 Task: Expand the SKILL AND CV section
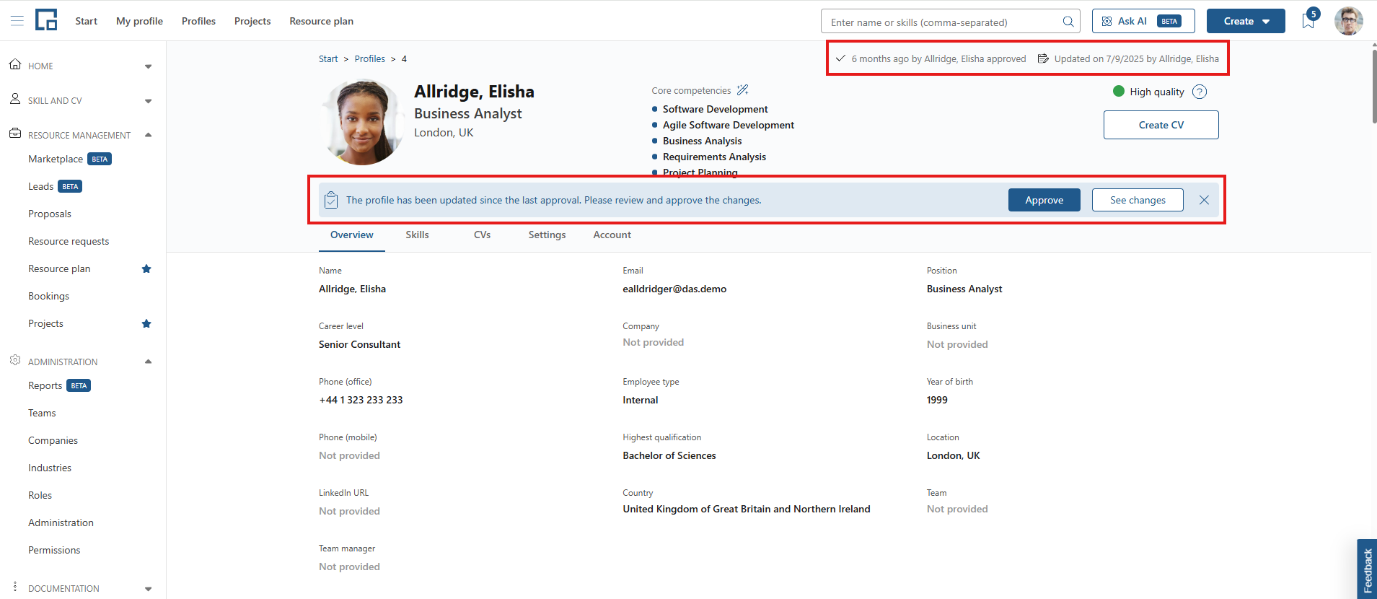(x=148, y=101)
